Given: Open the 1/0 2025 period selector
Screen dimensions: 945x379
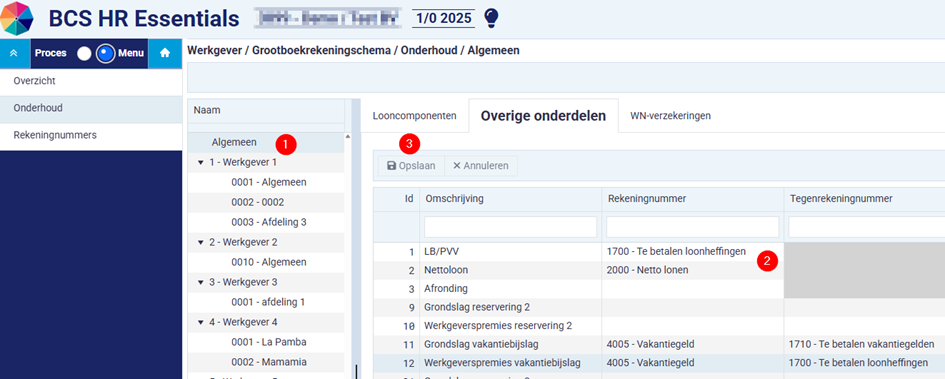Looking at the screenshot, I should tap(444, 18).
